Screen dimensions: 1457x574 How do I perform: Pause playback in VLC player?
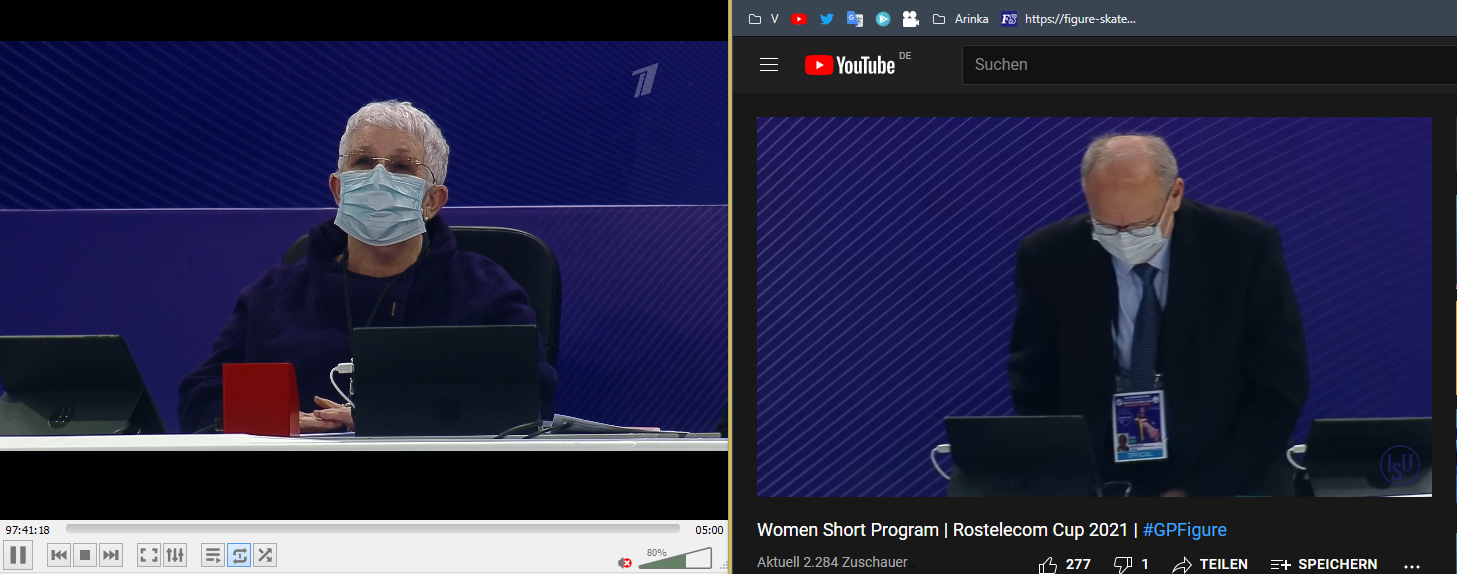point(19,554)
